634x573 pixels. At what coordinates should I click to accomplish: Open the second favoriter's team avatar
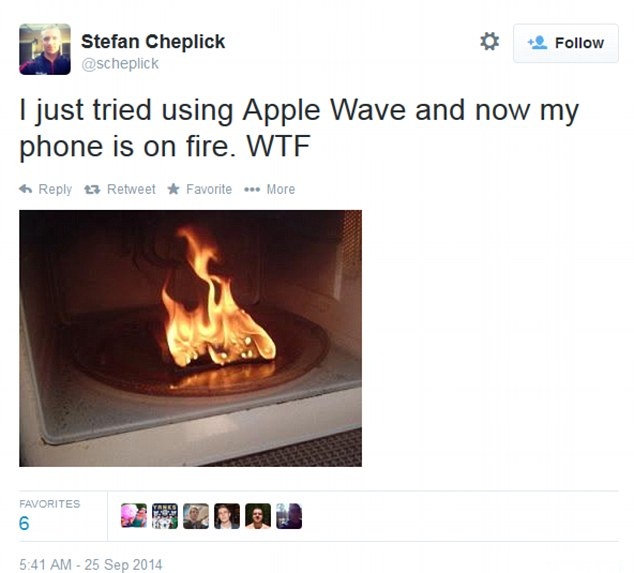[x=165, y=516]
